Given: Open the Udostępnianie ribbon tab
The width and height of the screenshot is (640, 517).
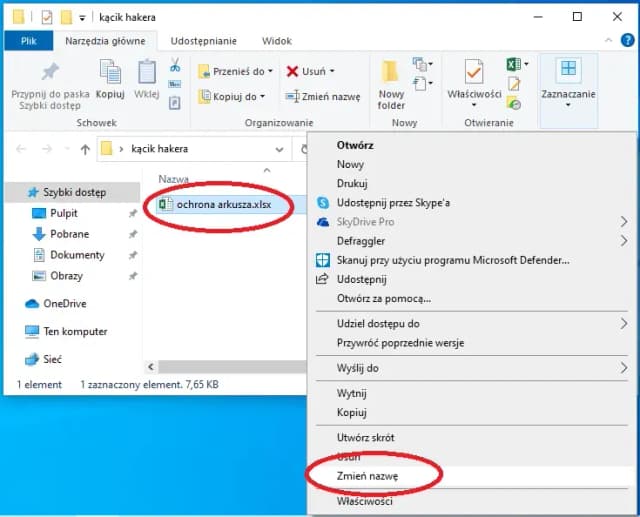Looking at the screenshot, I should pos(203,41).
